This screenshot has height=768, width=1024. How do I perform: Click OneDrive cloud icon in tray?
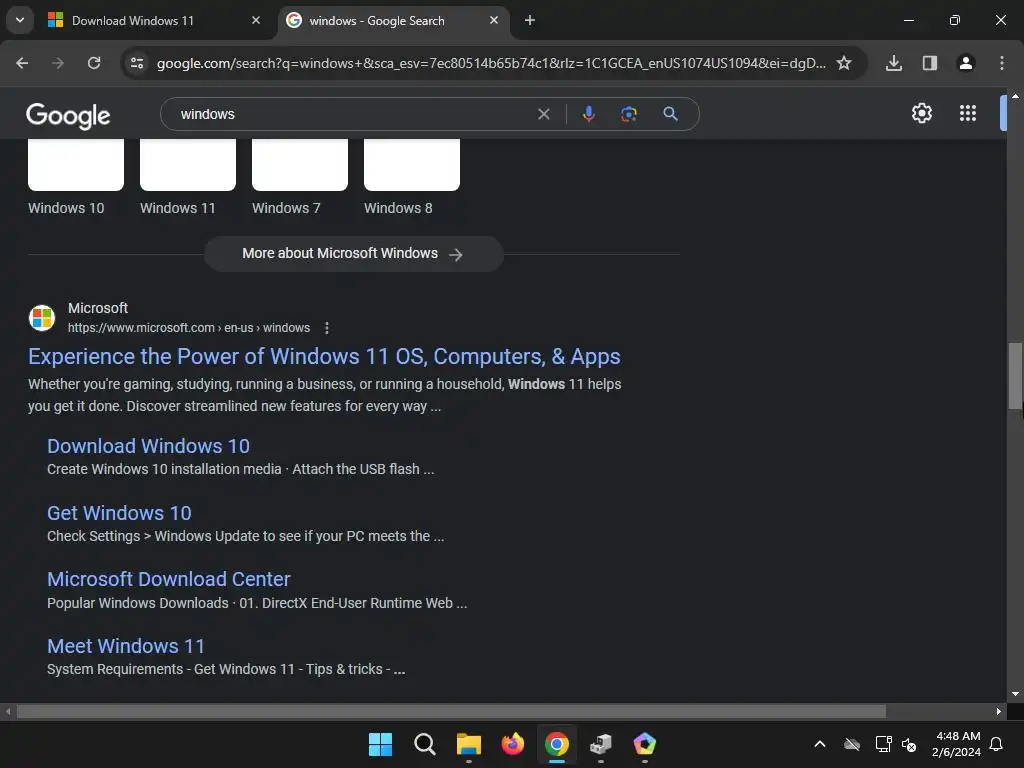click(x=852, y=744)
